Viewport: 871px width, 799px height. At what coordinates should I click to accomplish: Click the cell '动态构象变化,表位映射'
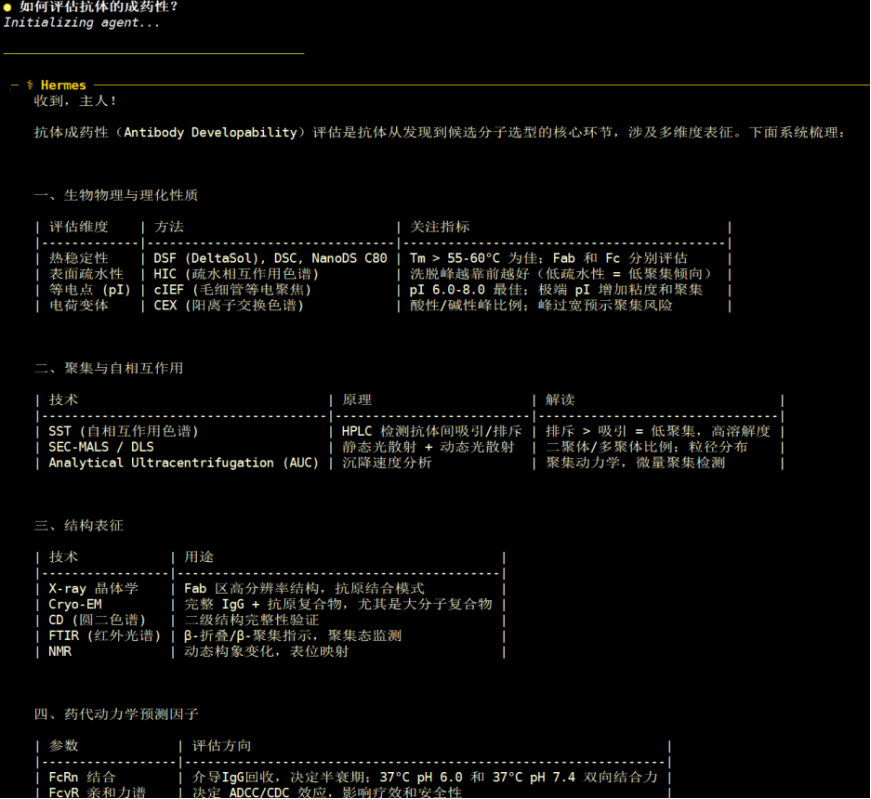pos(267,652)
